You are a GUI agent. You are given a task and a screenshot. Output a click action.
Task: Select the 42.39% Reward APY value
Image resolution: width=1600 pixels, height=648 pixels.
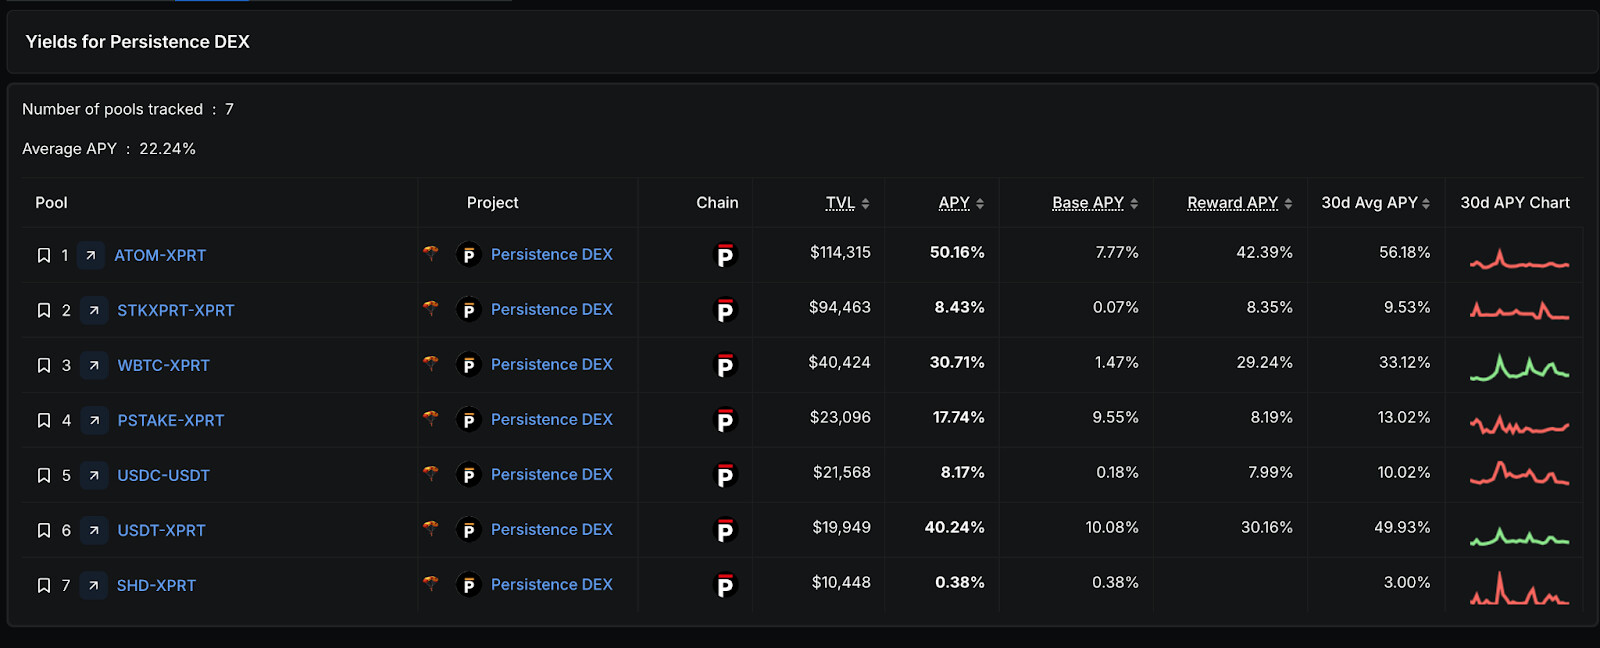(x=1264, y=252)
